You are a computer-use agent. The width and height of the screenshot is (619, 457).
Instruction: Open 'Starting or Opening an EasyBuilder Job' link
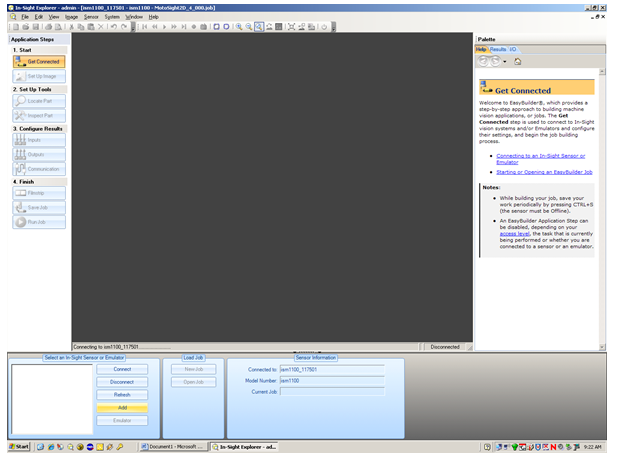544,172
